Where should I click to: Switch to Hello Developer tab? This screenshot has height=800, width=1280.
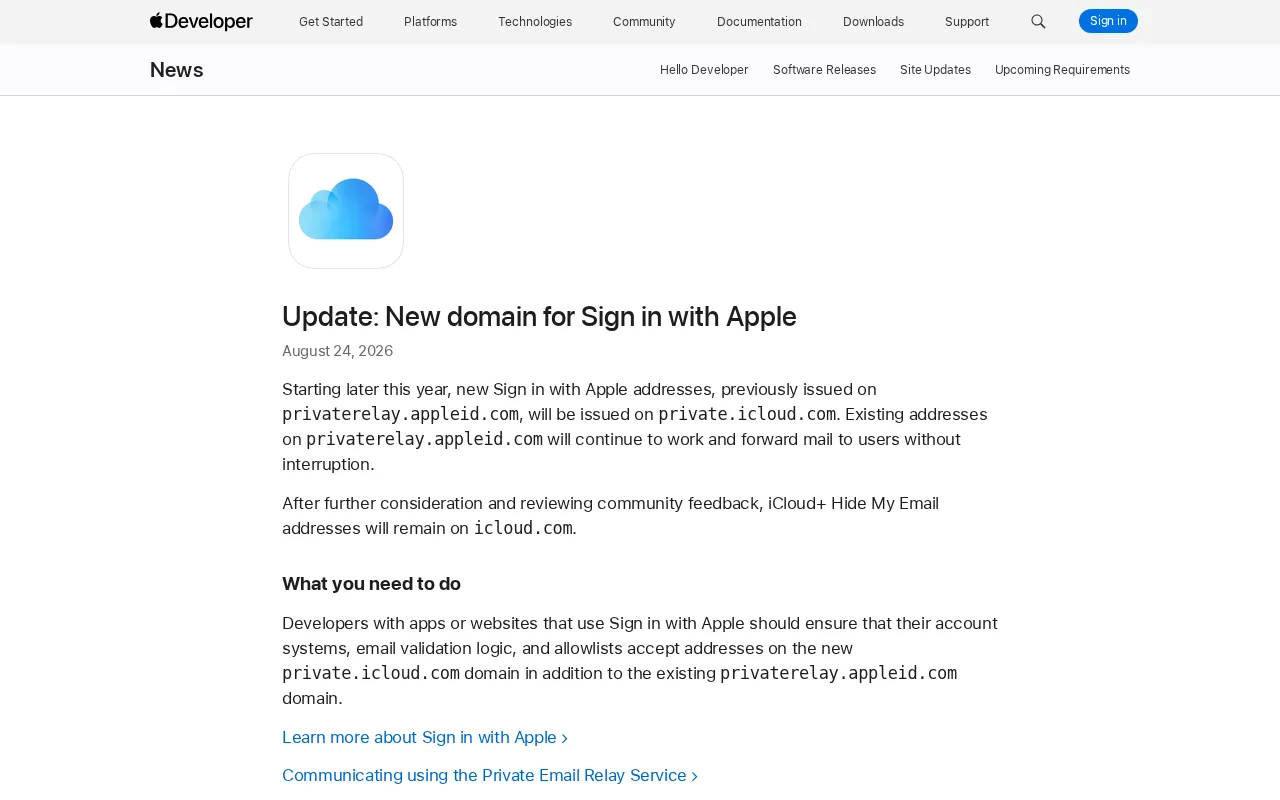coord(704,70)
